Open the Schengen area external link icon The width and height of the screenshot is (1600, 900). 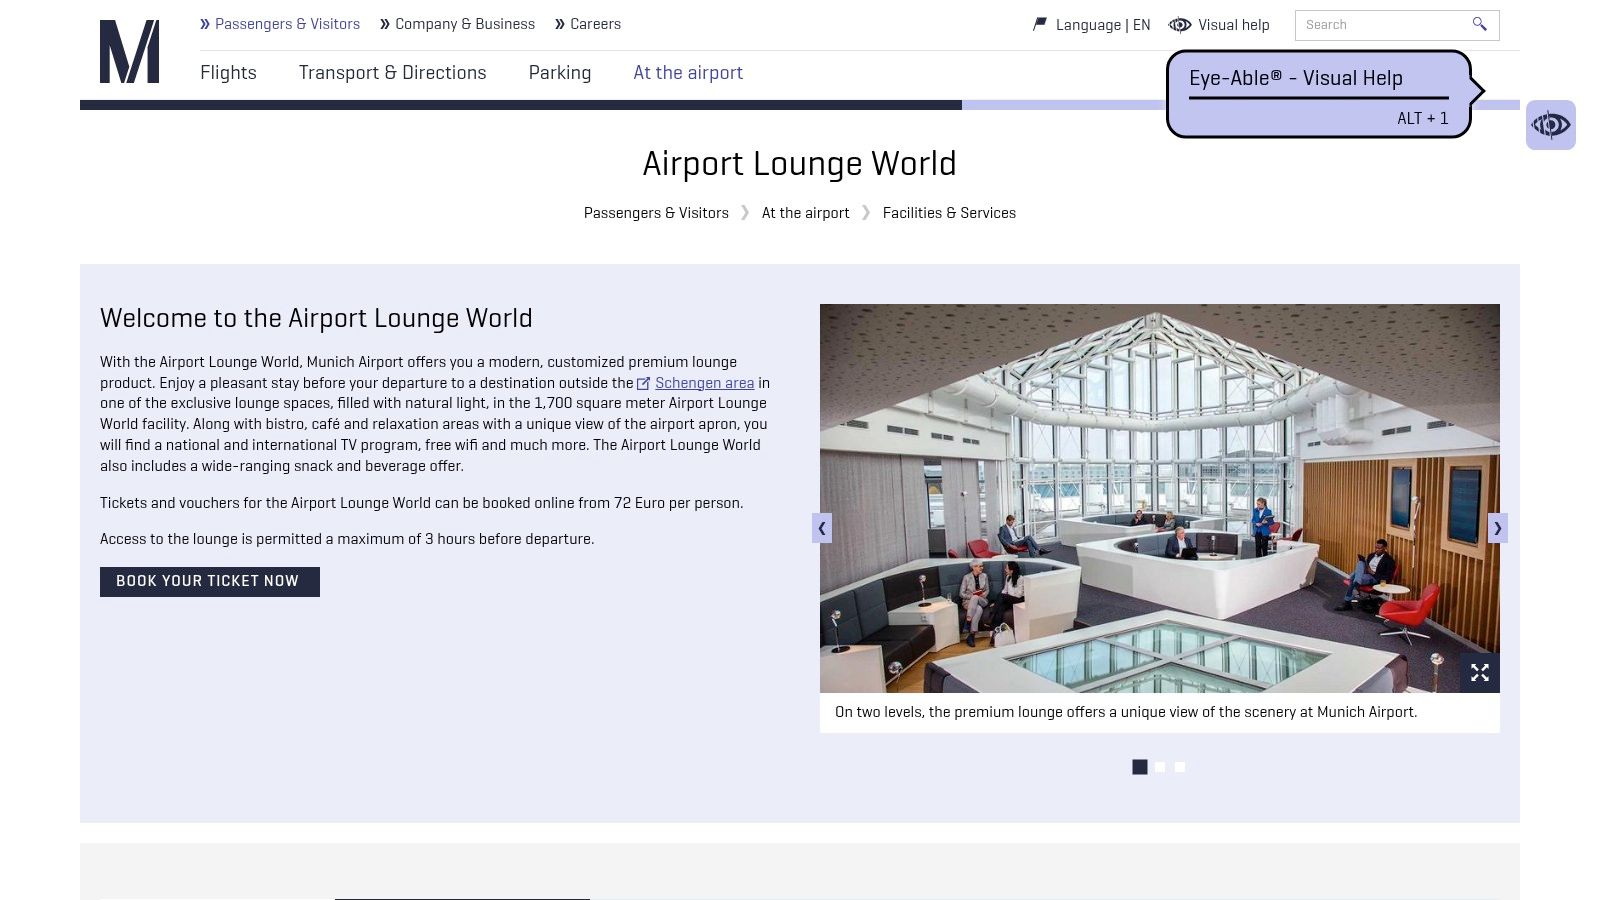(642, 383)
